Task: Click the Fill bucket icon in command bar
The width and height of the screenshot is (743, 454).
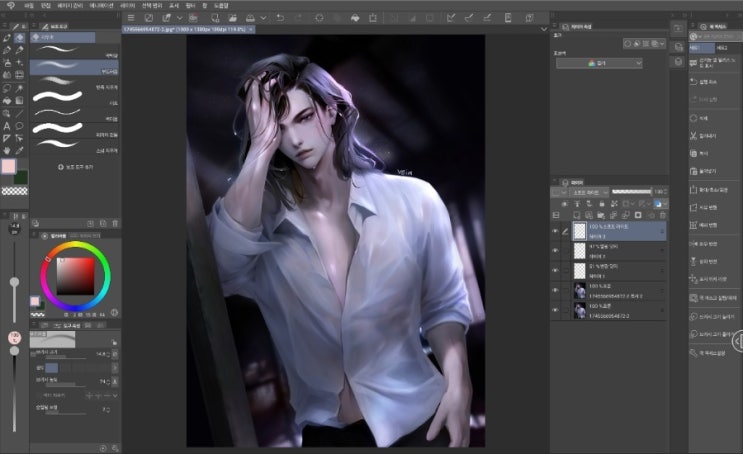Action: pyautogui.click(x=355, y=18)
